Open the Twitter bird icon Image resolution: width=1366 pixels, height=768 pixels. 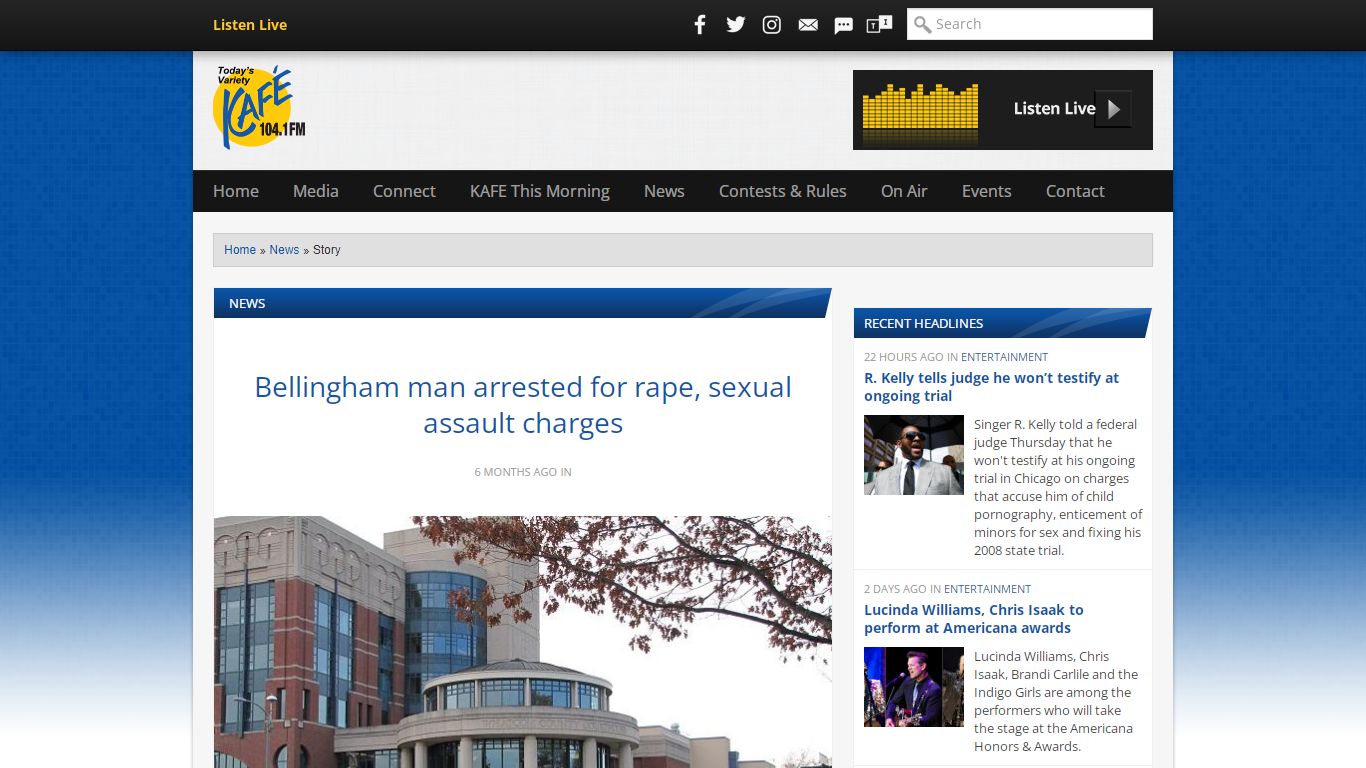pos(736,25)
